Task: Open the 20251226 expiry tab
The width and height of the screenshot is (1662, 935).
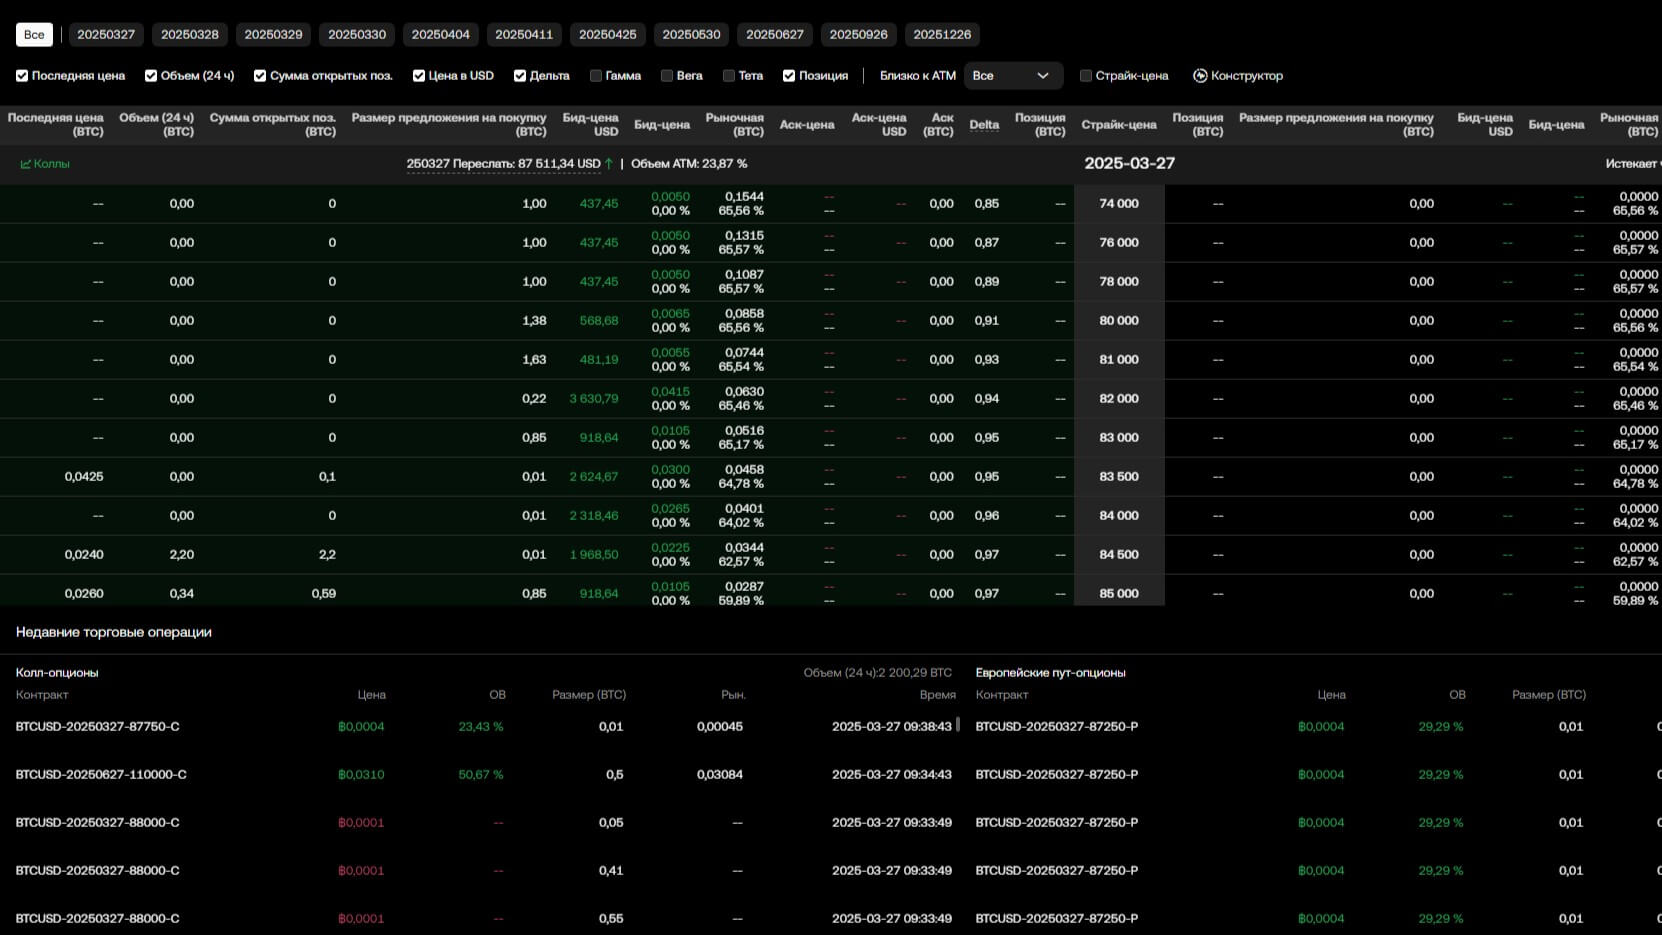Action: [942, 34]
